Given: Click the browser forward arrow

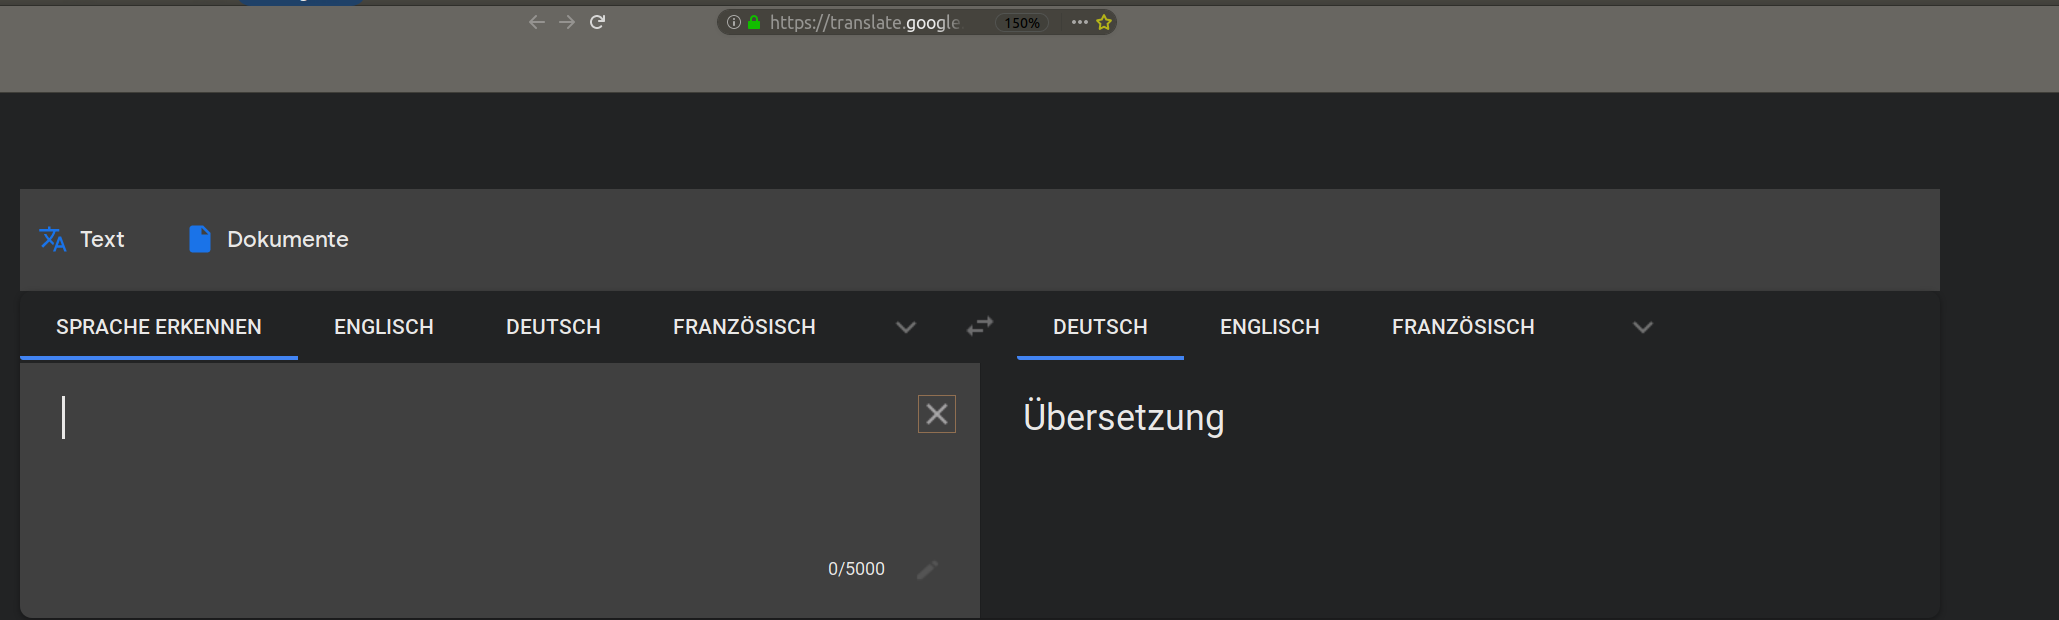Looking at the screenshot, I should point(567,22).
